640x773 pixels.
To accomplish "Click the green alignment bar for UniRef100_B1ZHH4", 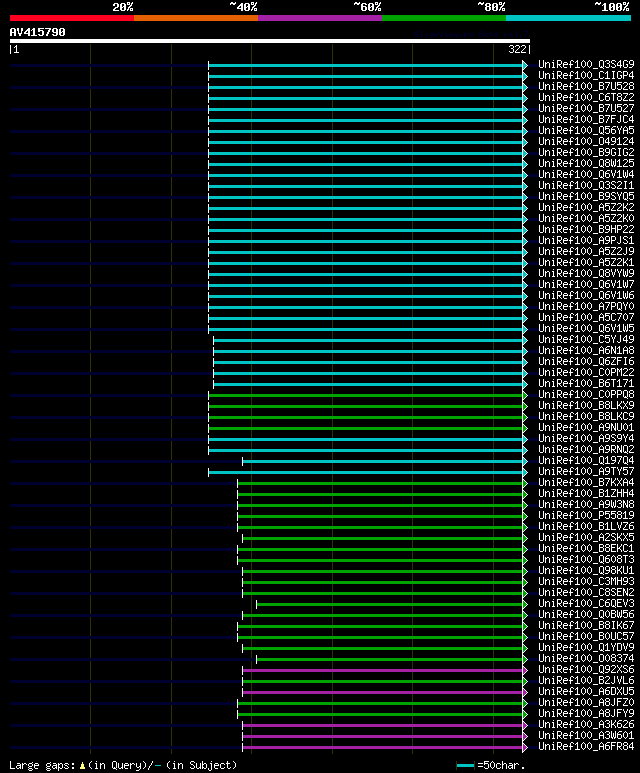I will (382, 494).
